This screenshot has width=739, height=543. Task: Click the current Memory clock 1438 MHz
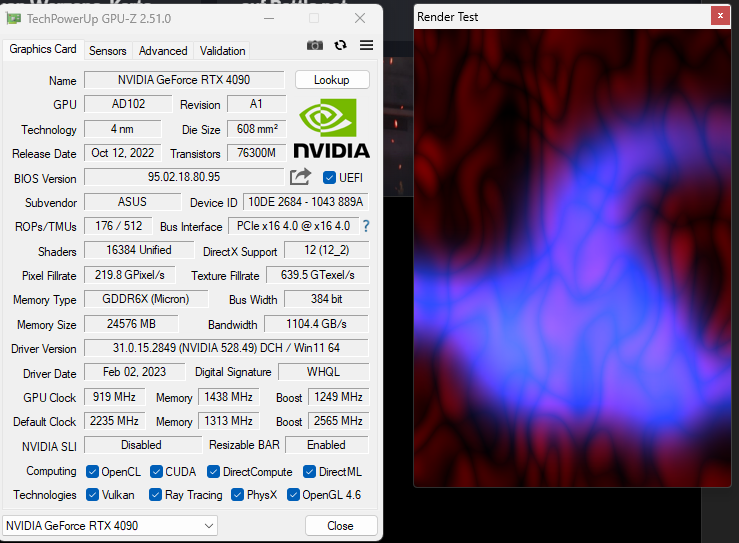point(229,397)
